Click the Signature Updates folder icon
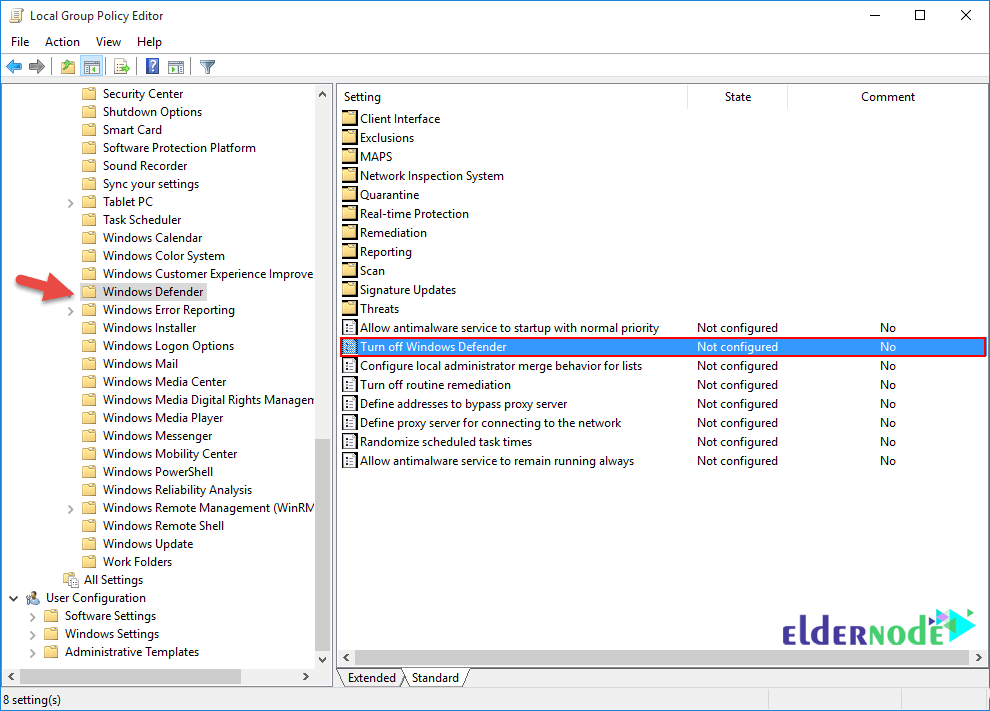 pos(350,289)
